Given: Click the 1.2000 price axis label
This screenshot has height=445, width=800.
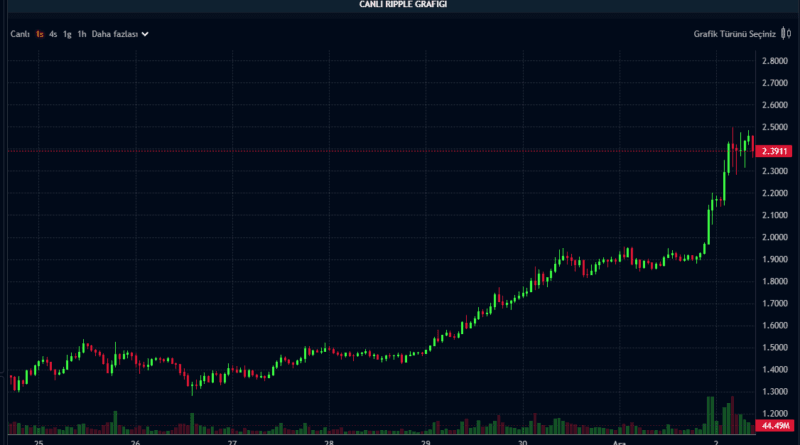Looking at the screenshot, I should tap(774, 414).
